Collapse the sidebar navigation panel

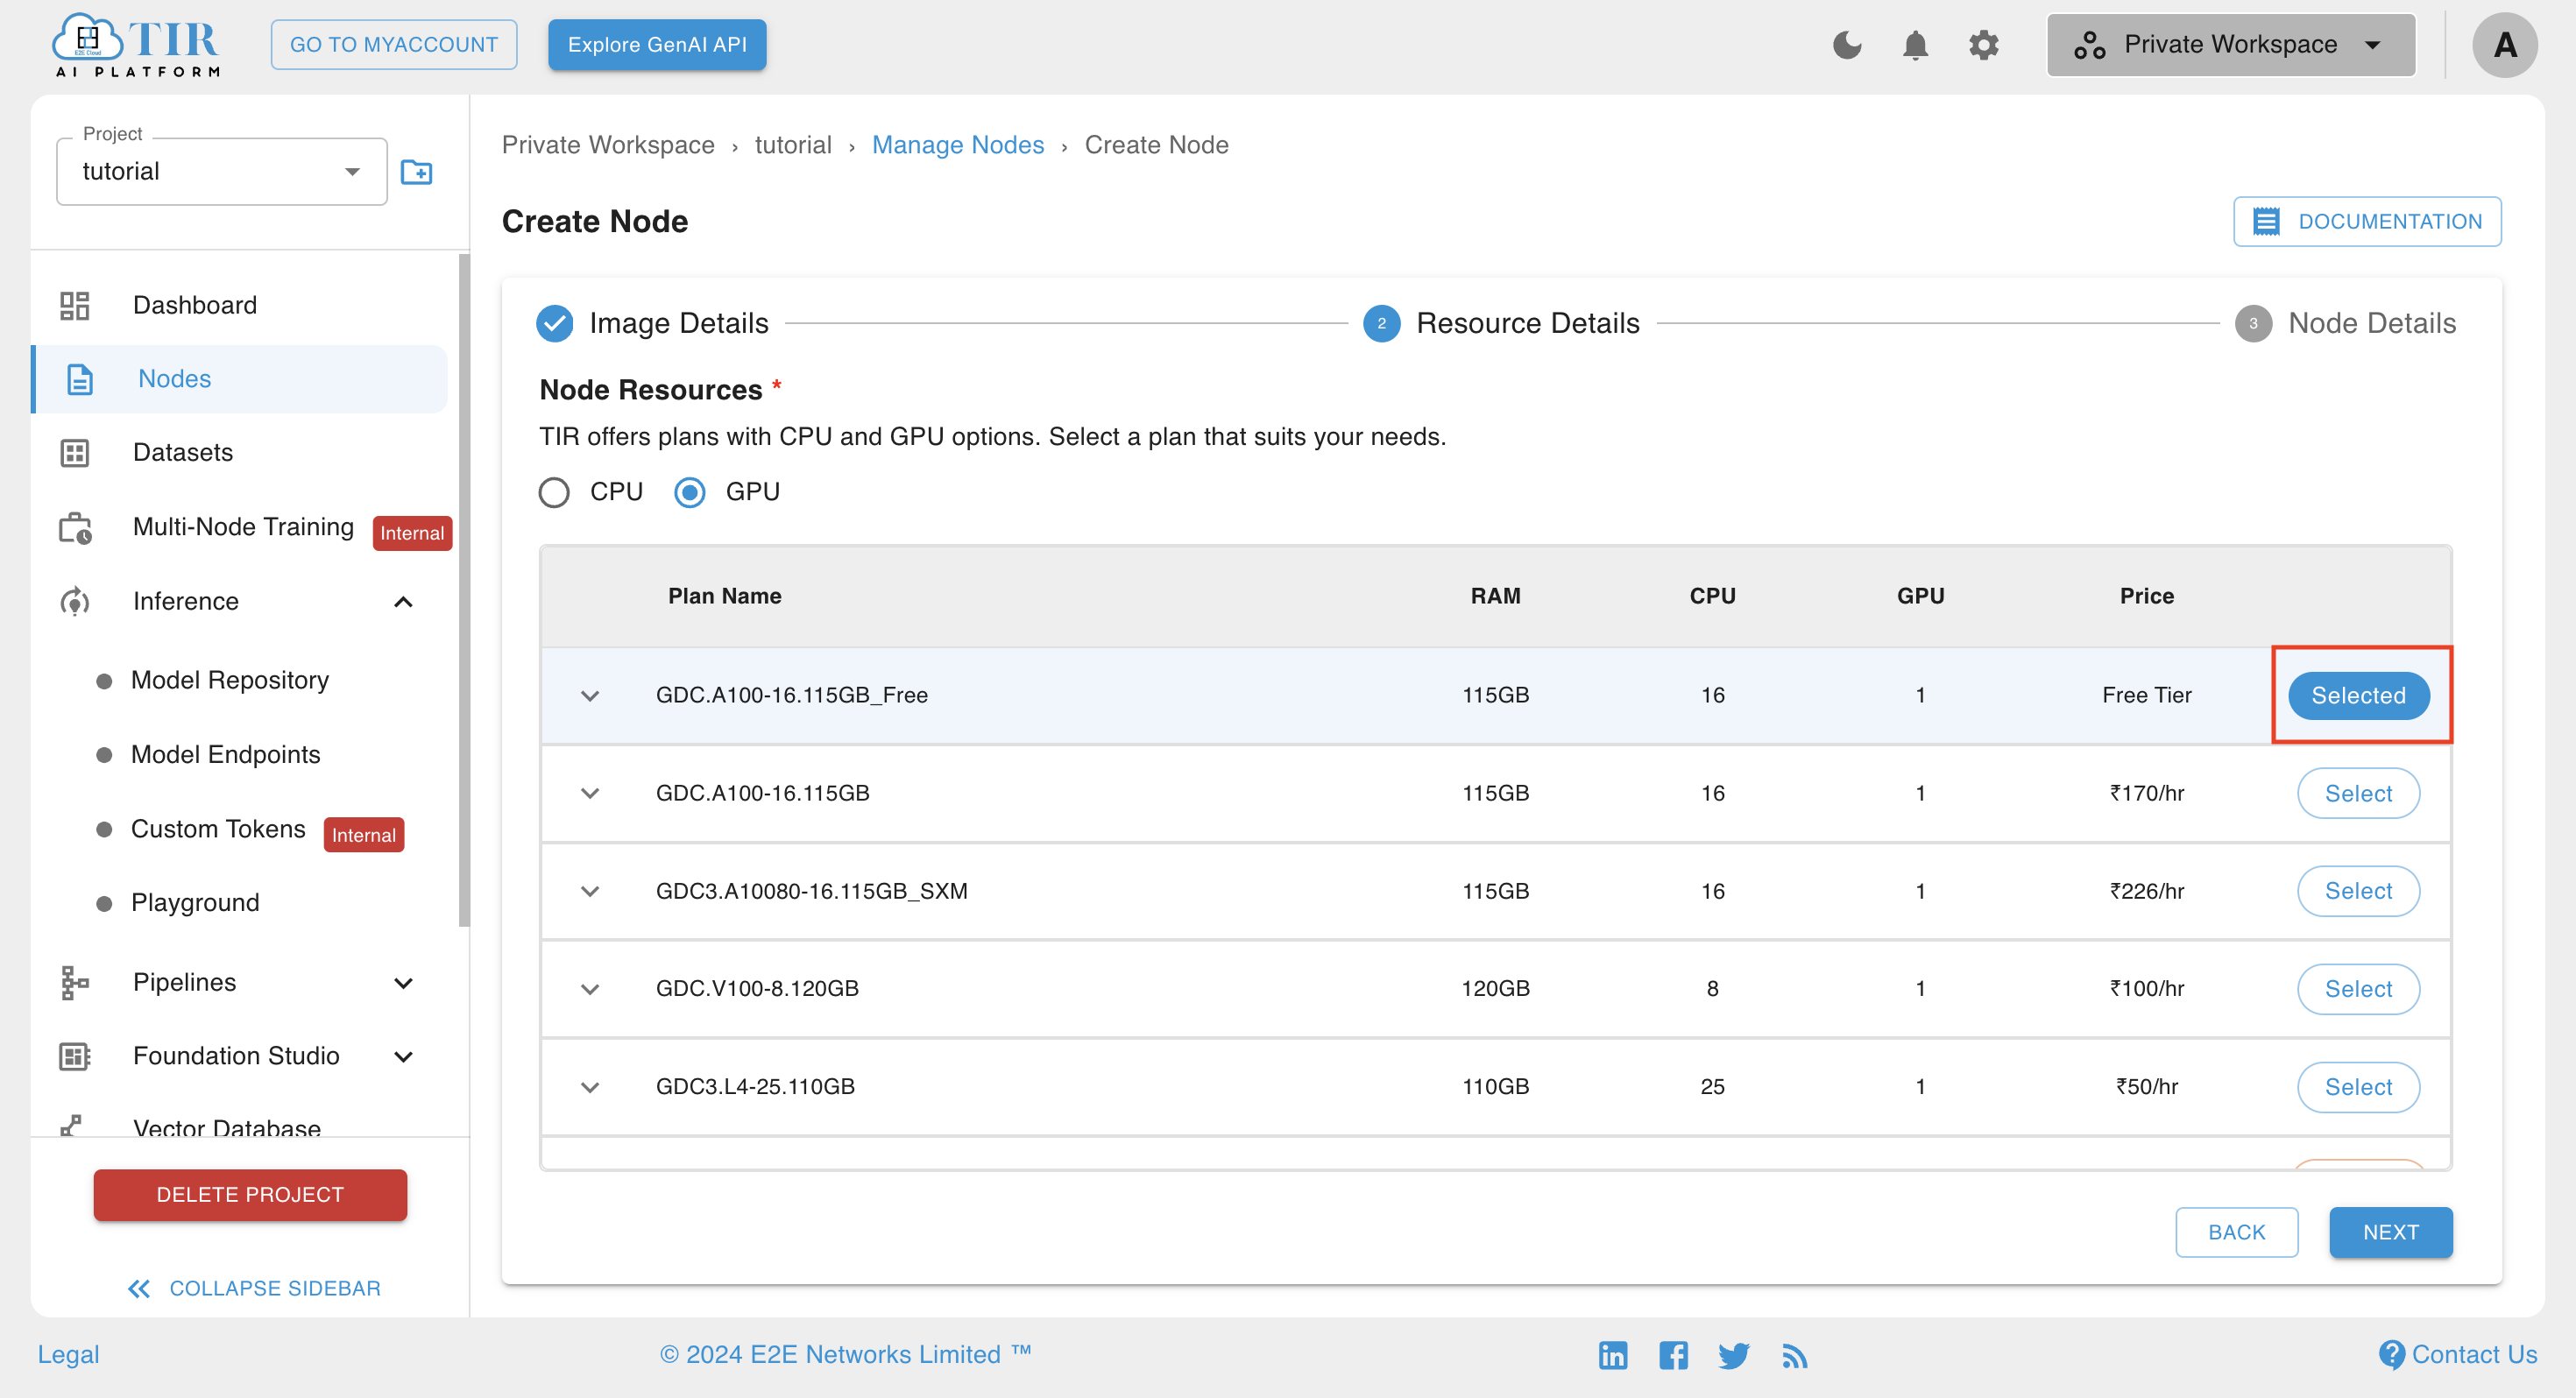click(x=253, y=1286)
